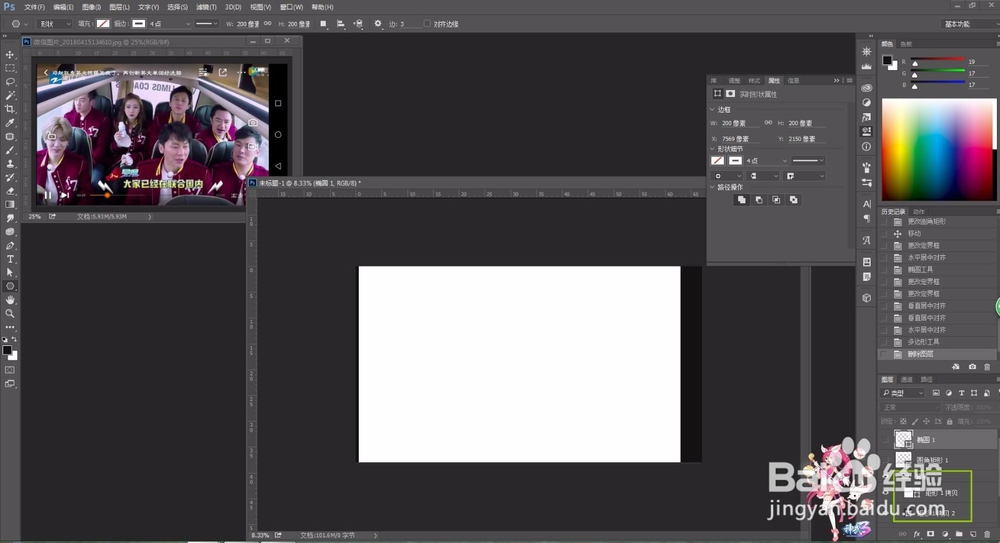Open stroke line style dropdown in options bar
1000x543 pixels.
207,24
